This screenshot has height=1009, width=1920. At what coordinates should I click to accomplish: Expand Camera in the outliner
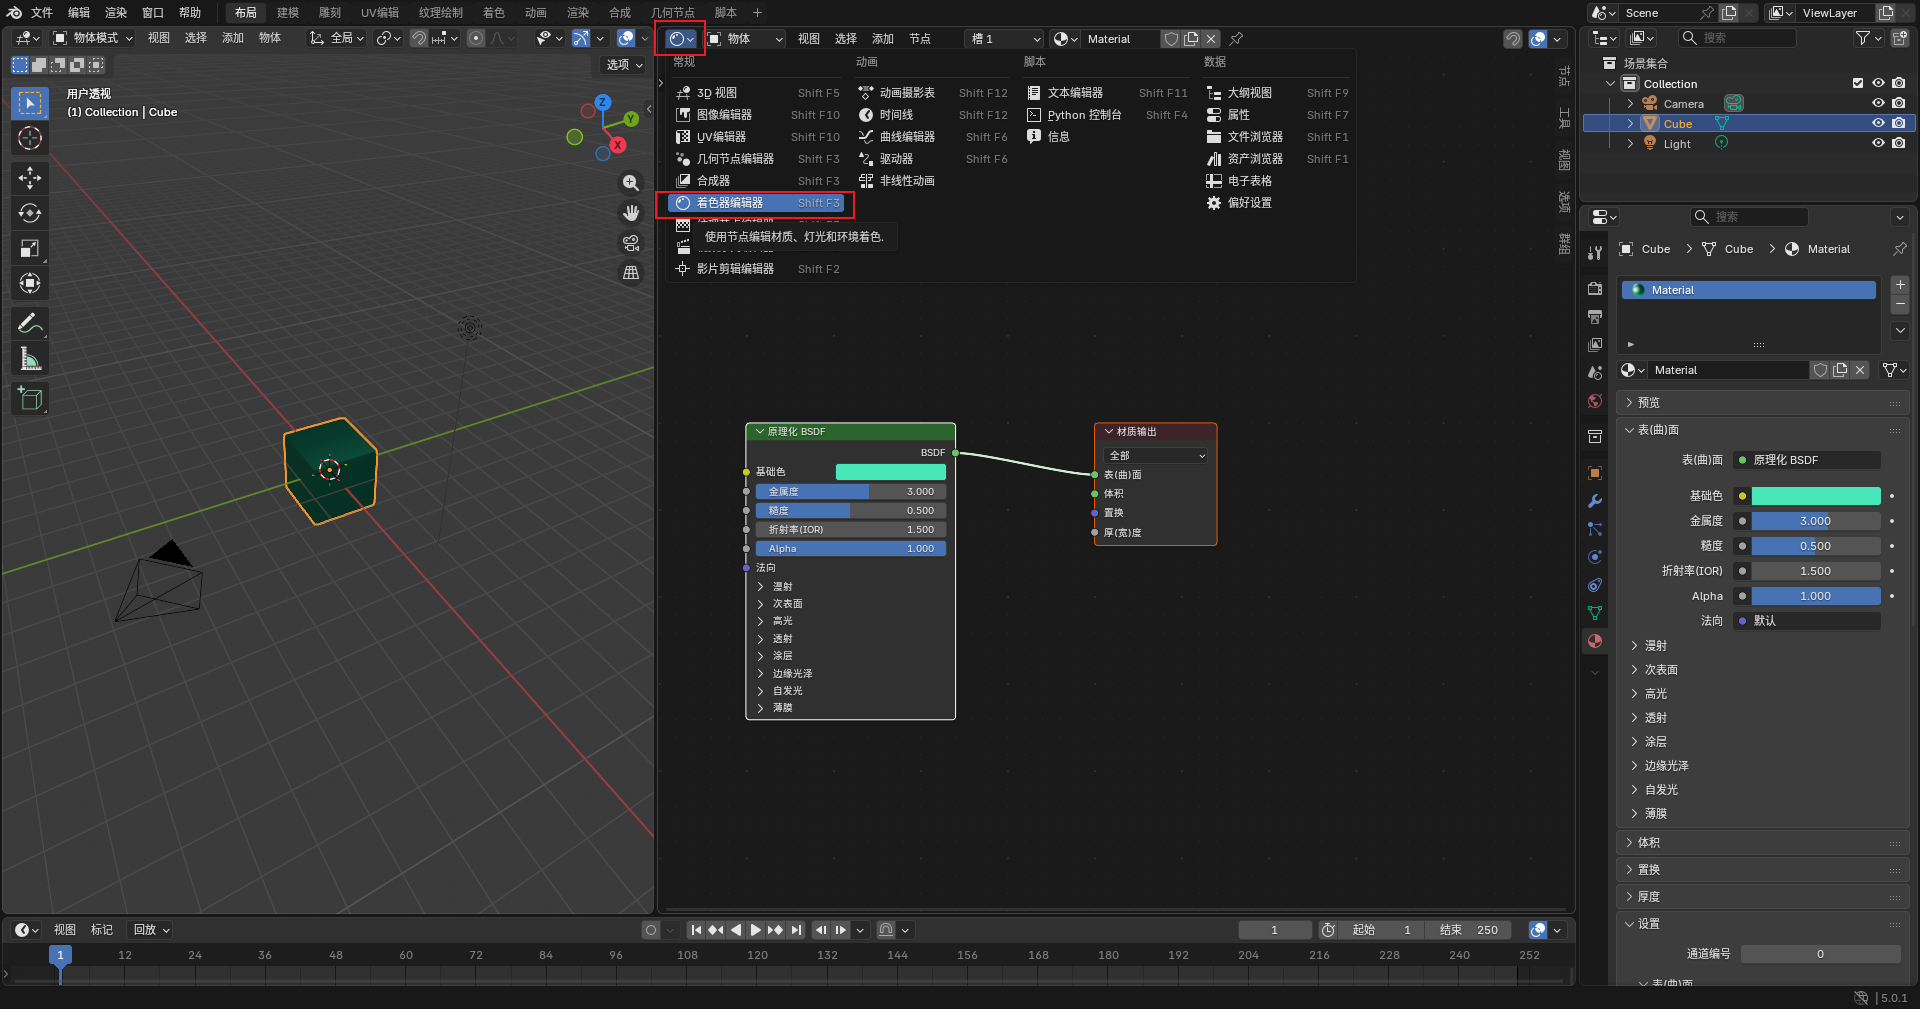tap(1630, 103)
